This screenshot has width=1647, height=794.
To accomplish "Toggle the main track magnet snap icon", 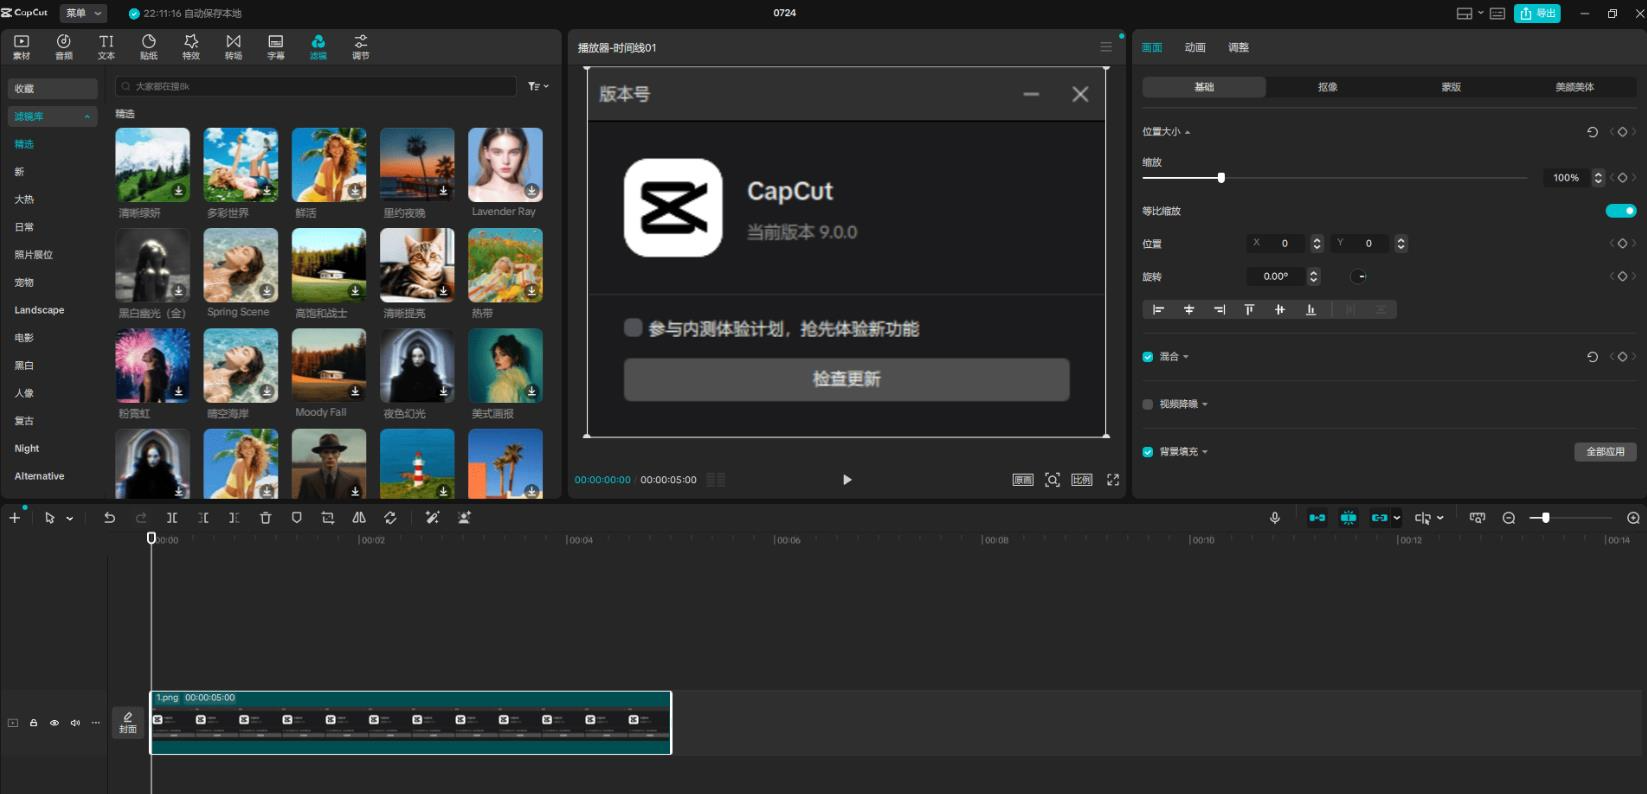I will coord(1317,518).
